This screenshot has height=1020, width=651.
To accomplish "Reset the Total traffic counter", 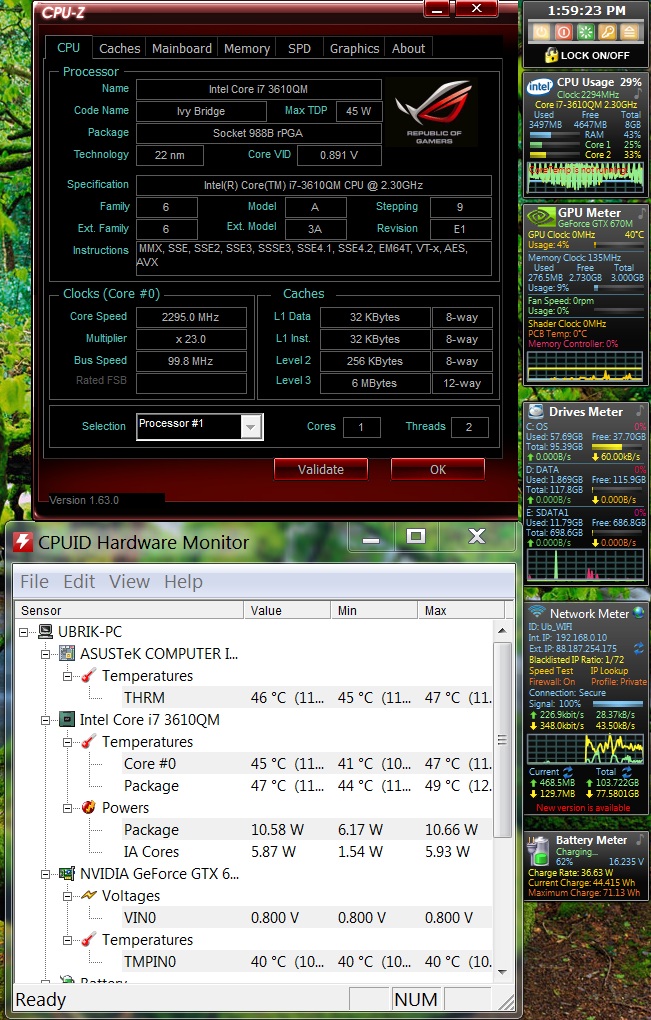I will pos(628,772).
